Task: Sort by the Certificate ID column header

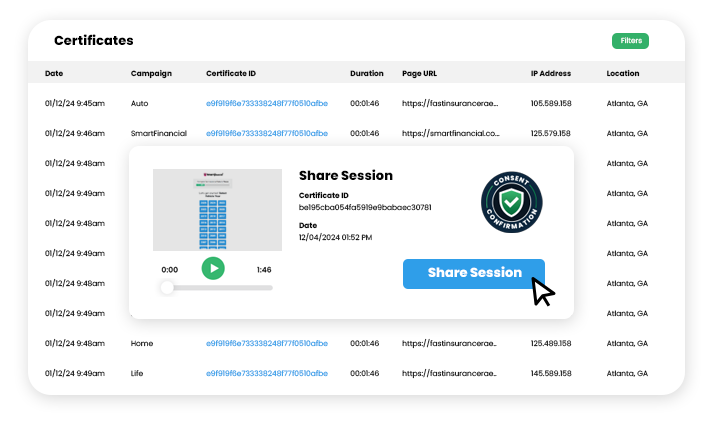Action: point(231,74)
